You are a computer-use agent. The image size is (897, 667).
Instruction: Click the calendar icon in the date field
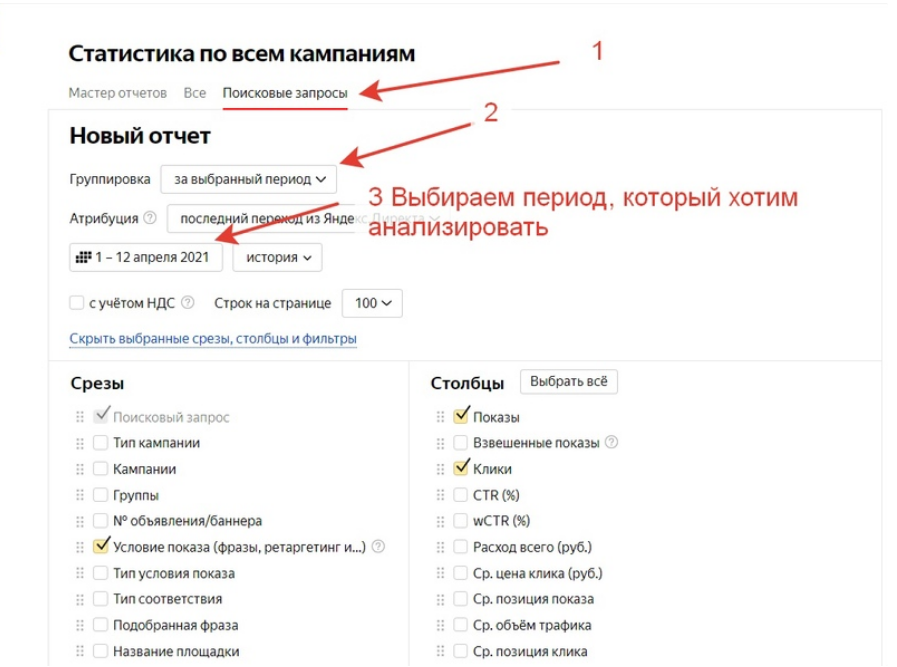coord(84,257)
